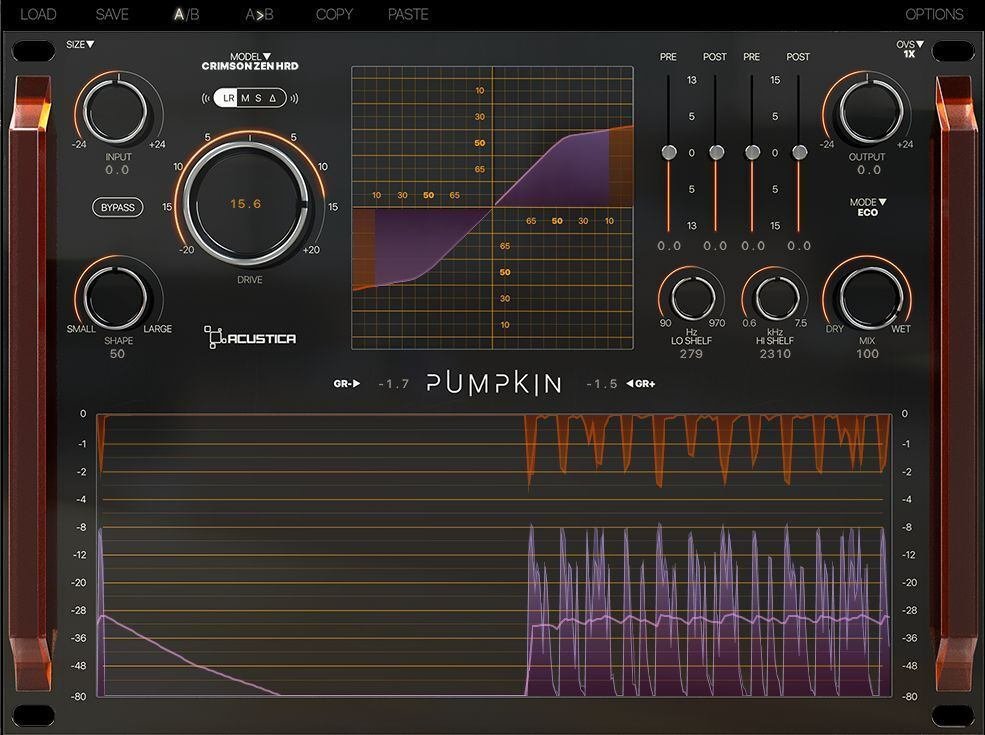This screenshot has height=735, width=985.
Task: Click the INPUT value 0.0 field
Action: tap(117, 170)
